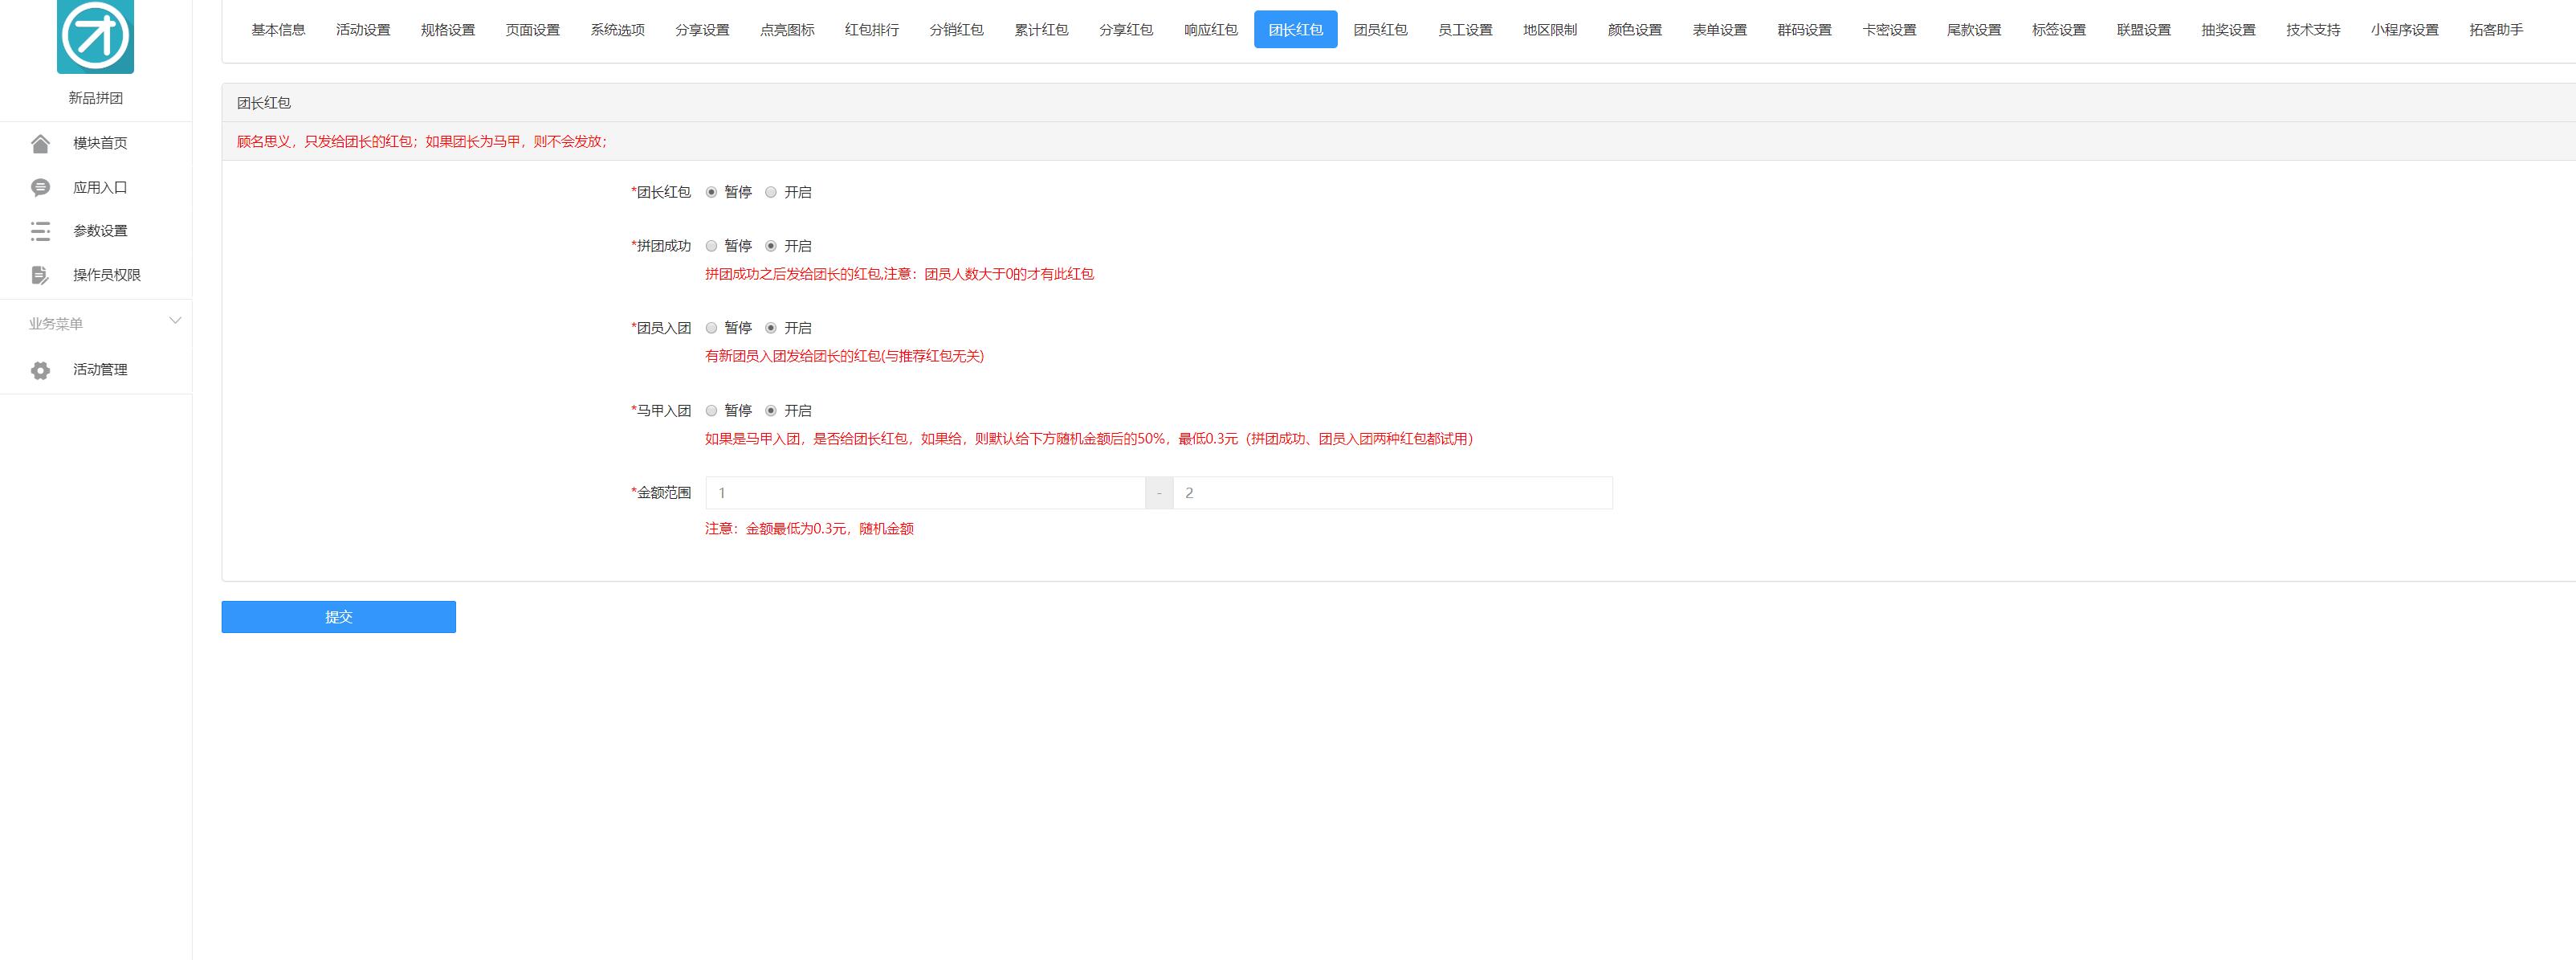Click the chat bubble icon beside 应用入口

40,188
